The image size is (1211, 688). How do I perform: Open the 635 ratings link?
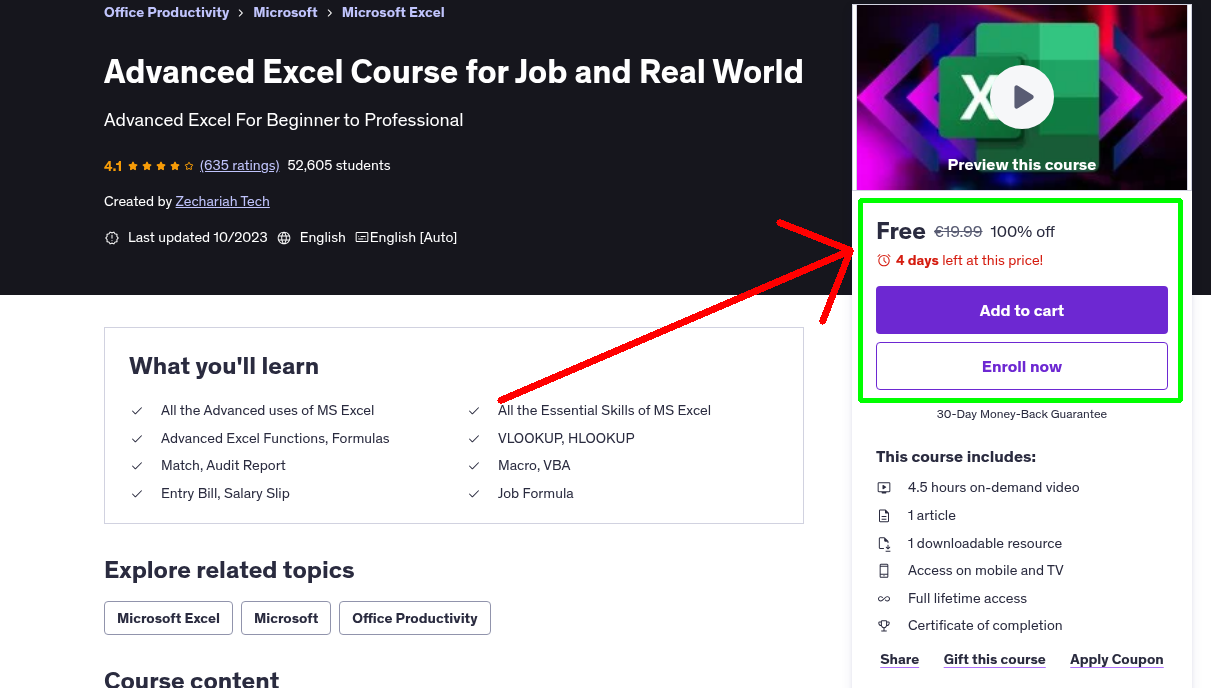[x=239, y=165]
